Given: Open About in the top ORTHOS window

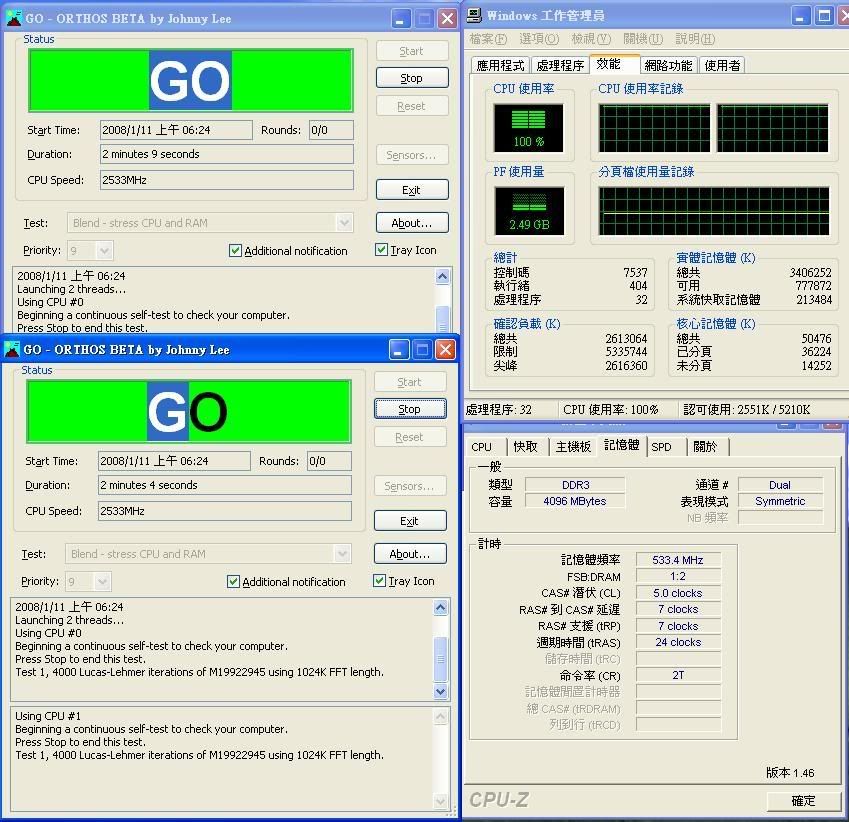Looking at the screenshot, I should click(x=412, y=223).
